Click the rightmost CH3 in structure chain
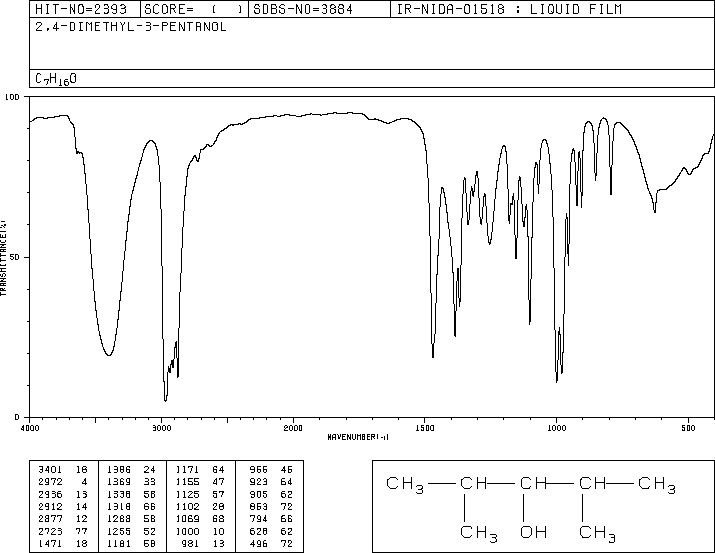This screenshot has height=553, width=715. [657, 485]
